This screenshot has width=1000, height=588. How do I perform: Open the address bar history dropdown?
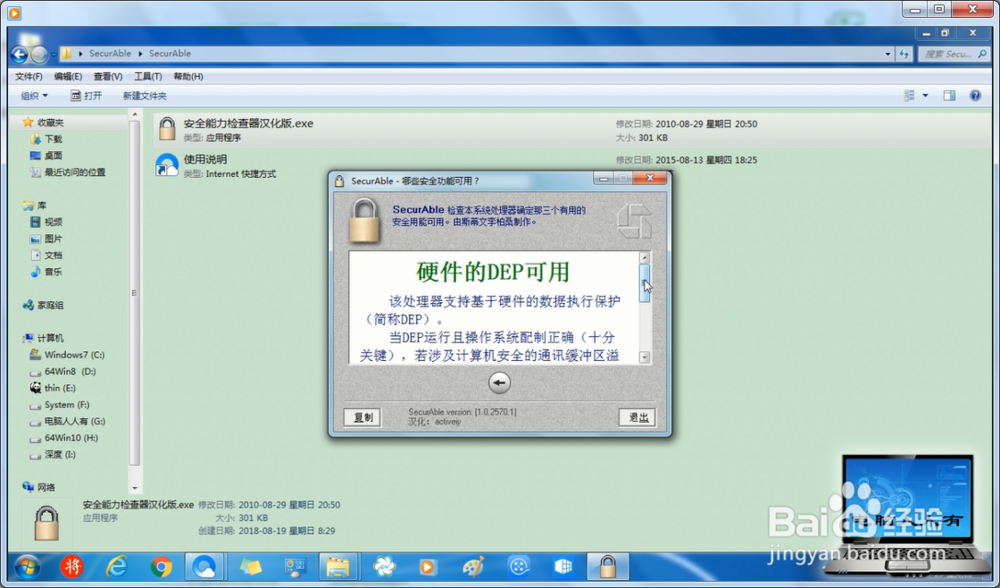click(888, 54)
